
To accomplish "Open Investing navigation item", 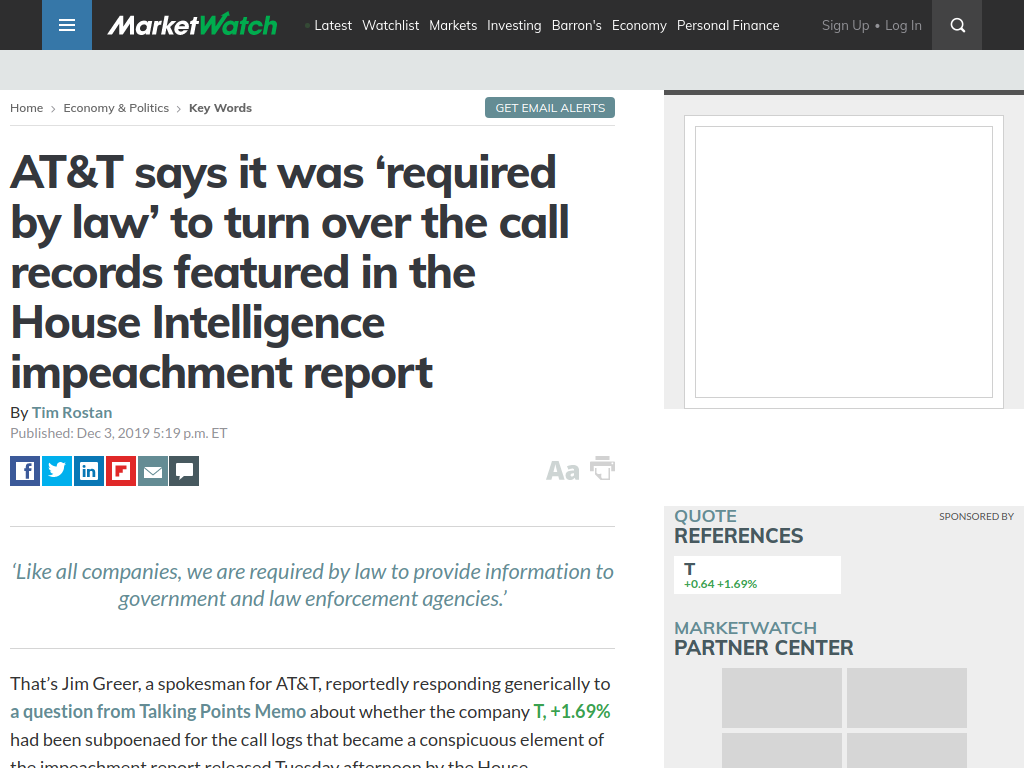I will click(514, 25).
